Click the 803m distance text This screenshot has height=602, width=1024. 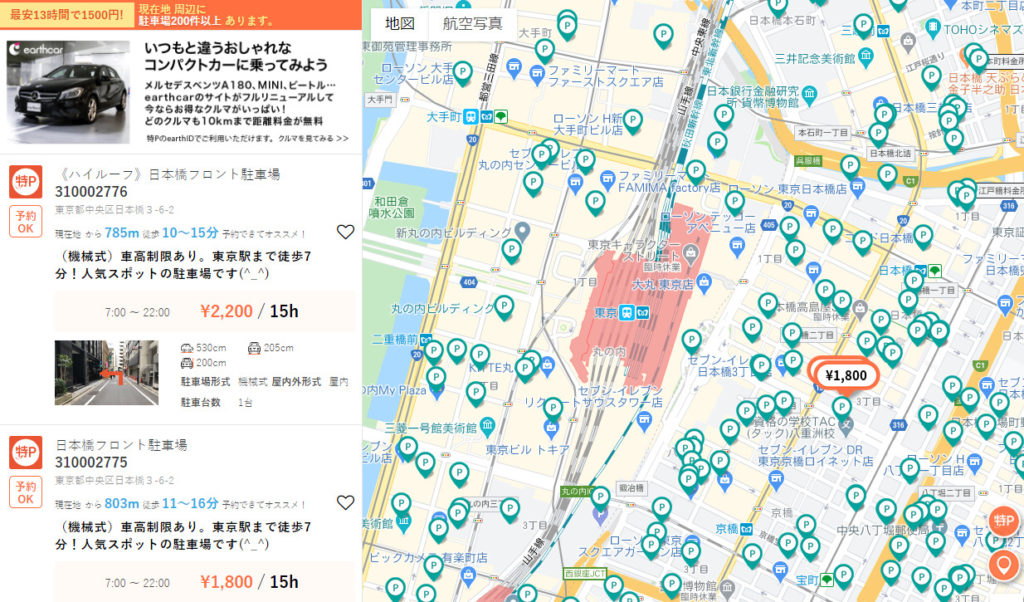coord(121,503)
